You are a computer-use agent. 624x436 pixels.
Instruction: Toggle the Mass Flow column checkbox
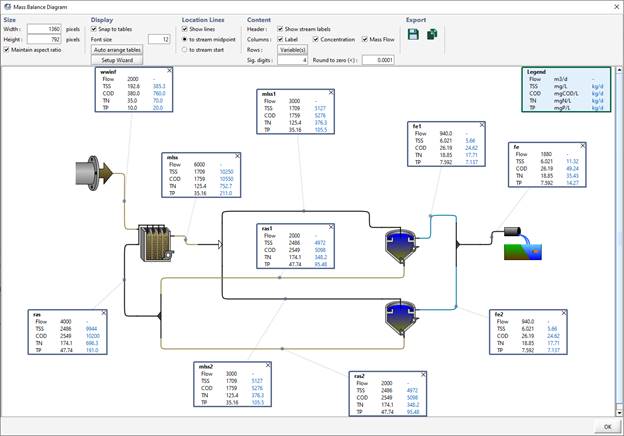tap(365, 39)
